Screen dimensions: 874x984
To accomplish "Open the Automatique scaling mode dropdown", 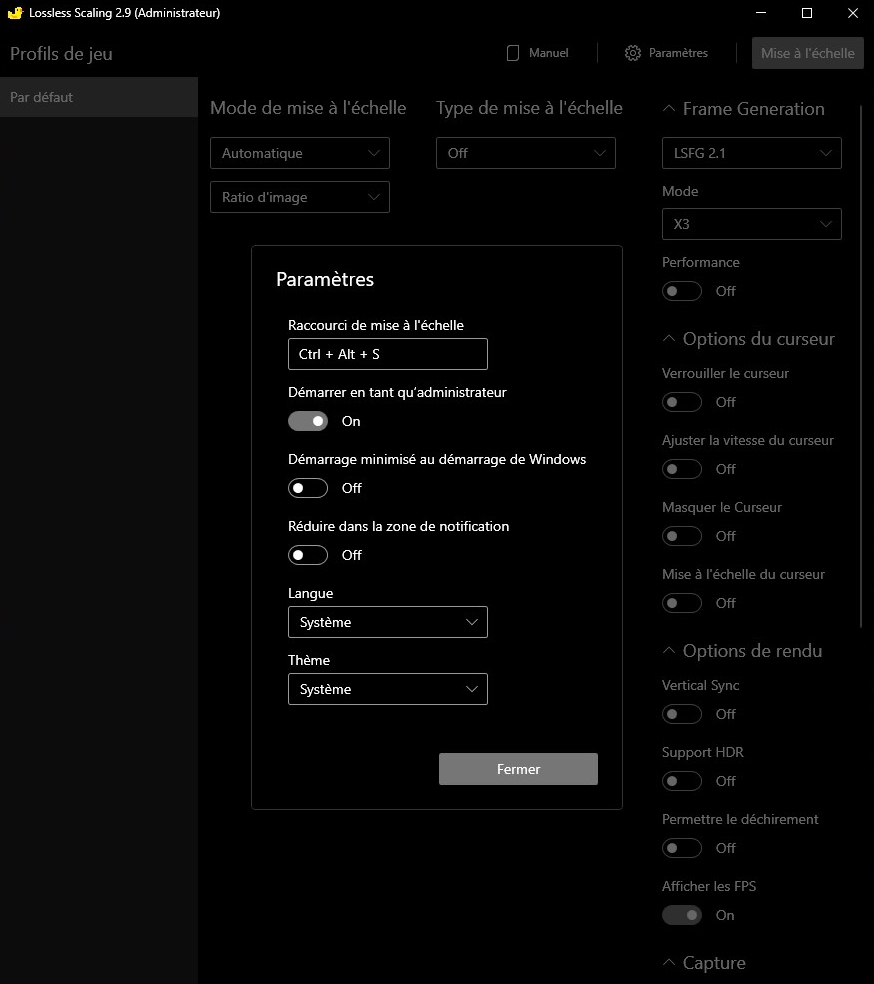I will (x=300, y=153).
